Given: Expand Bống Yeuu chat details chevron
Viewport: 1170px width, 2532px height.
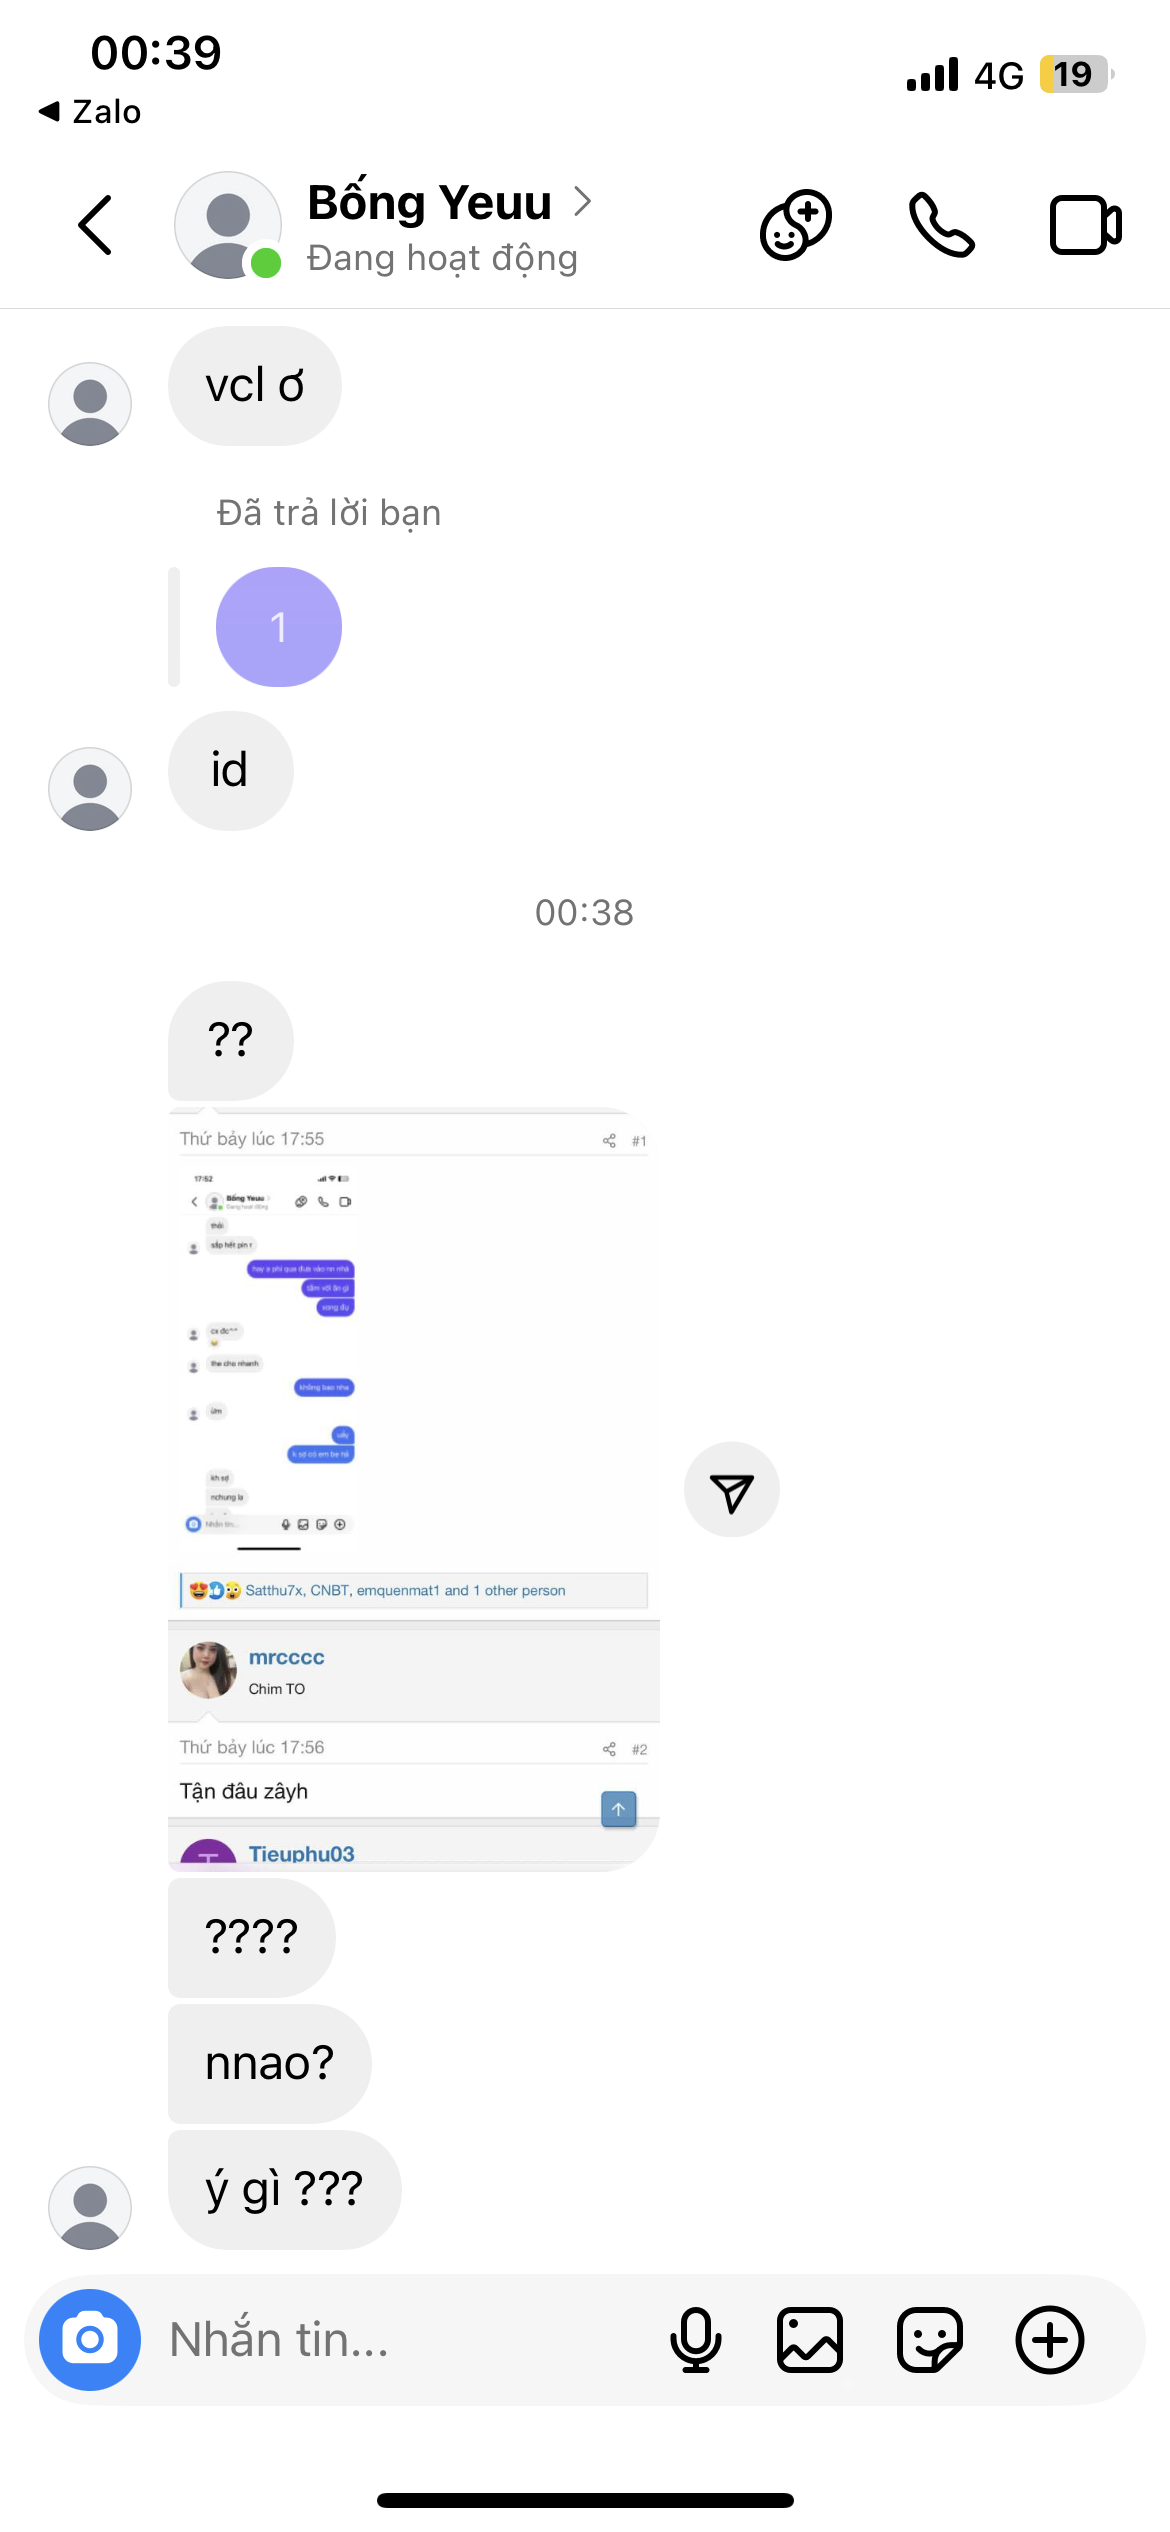Looking at the screenshot, I should (x=583, y=202).
